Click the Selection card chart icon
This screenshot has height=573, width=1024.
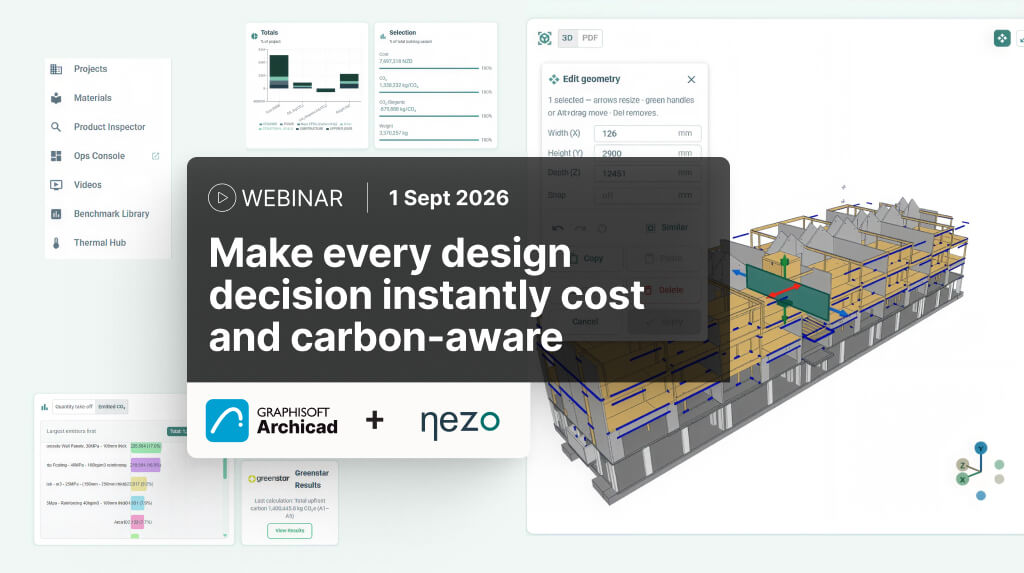[x=383, y=36]
